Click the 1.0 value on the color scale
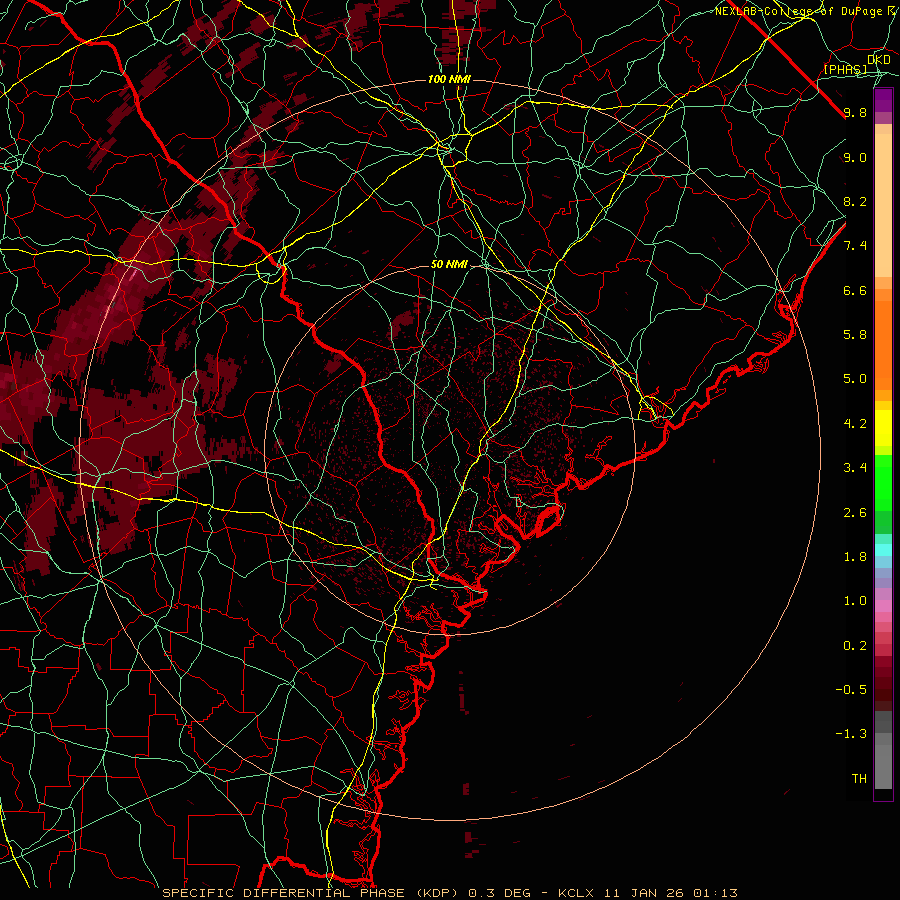This screenshot has height=900, width=900. [855, 601]
